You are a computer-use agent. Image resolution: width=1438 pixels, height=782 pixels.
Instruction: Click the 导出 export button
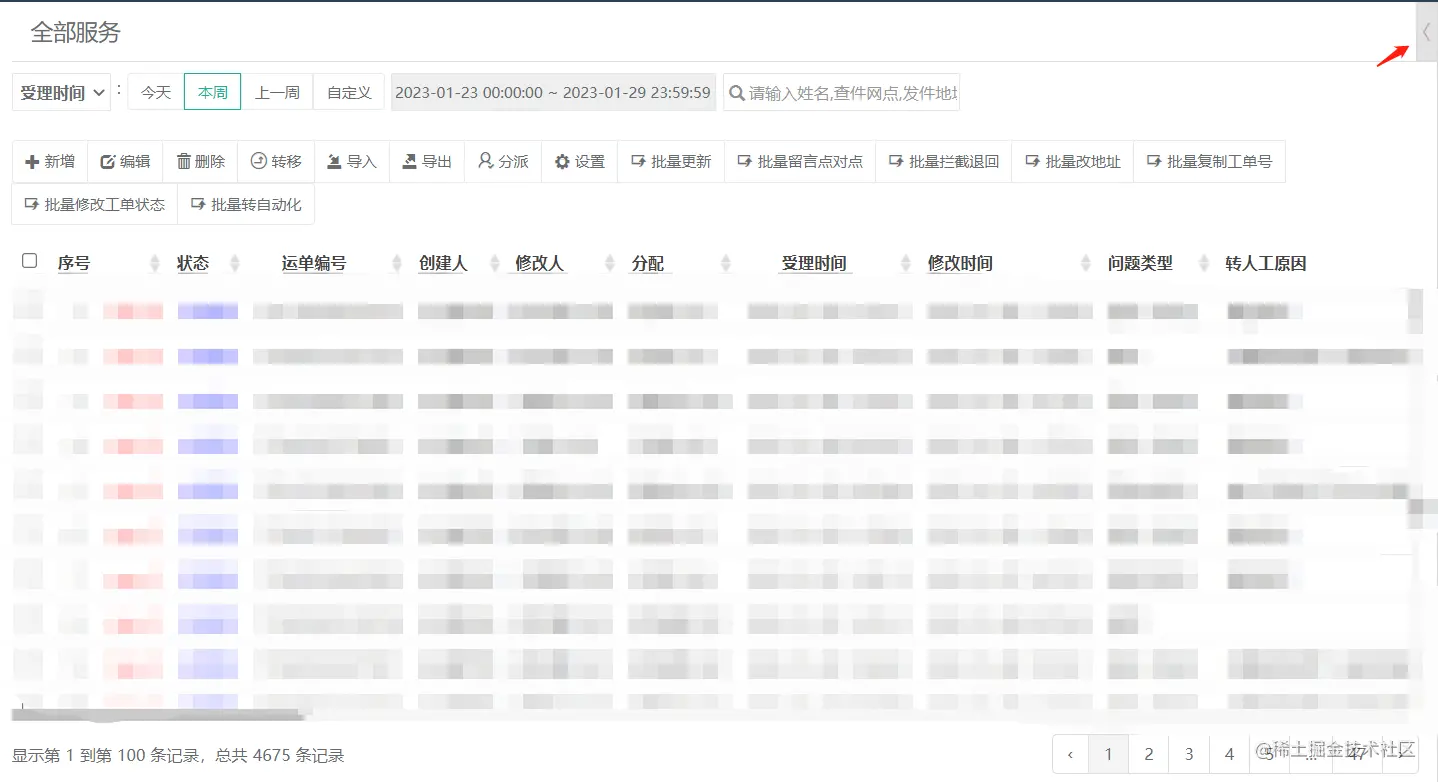tap(427, 161)
